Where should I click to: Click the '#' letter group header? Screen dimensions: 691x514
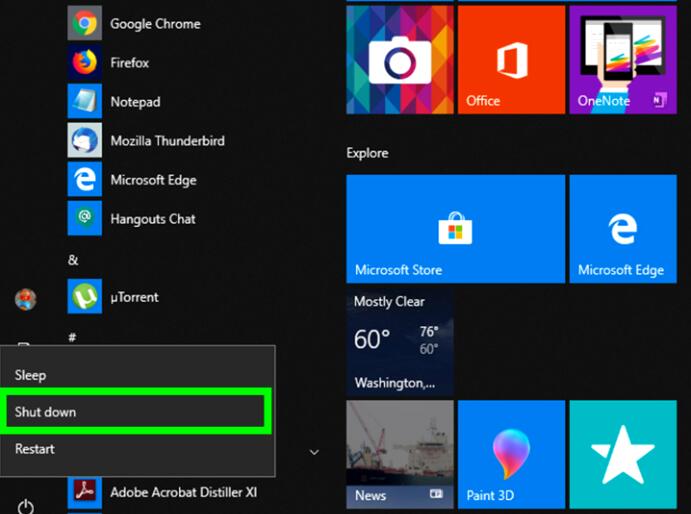(x=72, y=338)
